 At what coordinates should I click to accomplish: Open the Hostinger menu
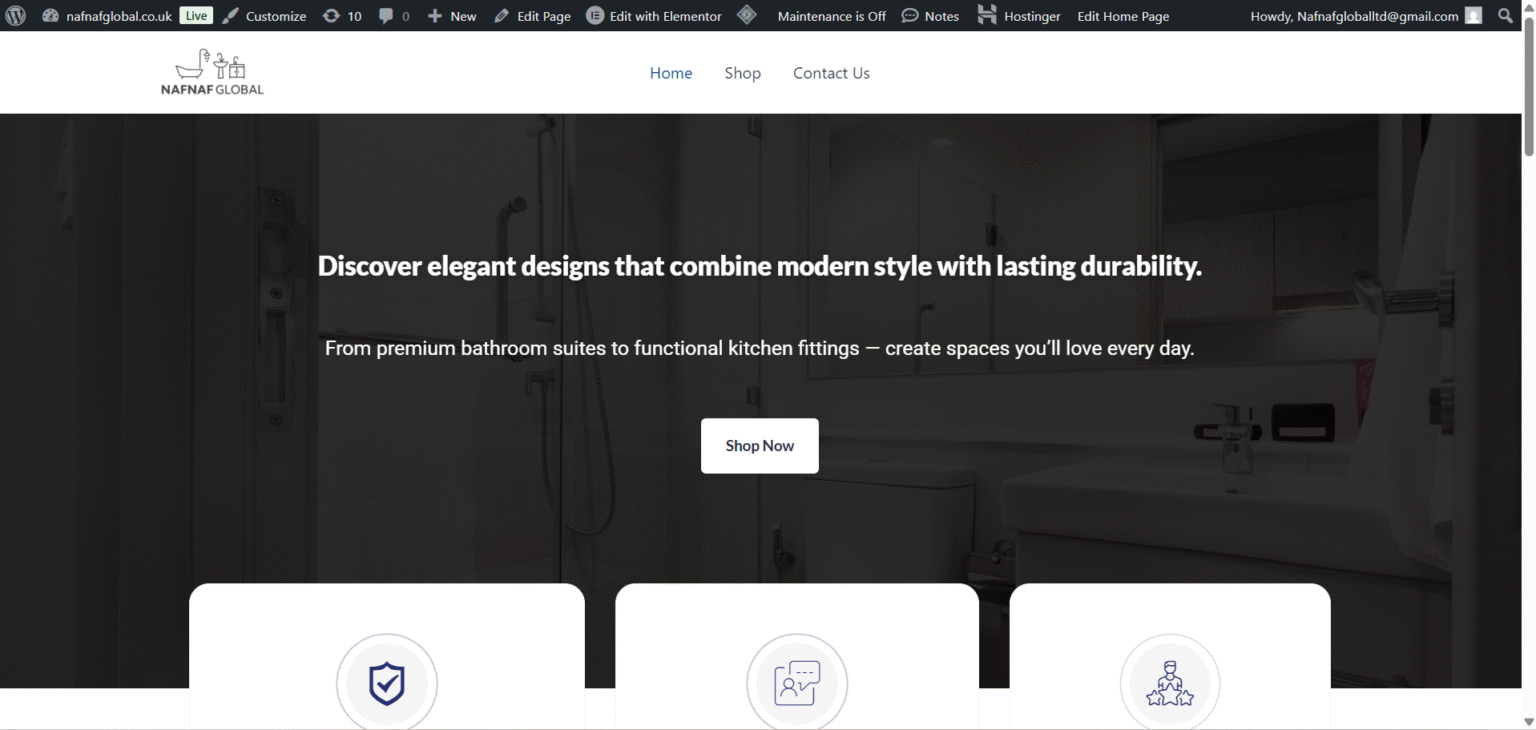(1019, 16)
